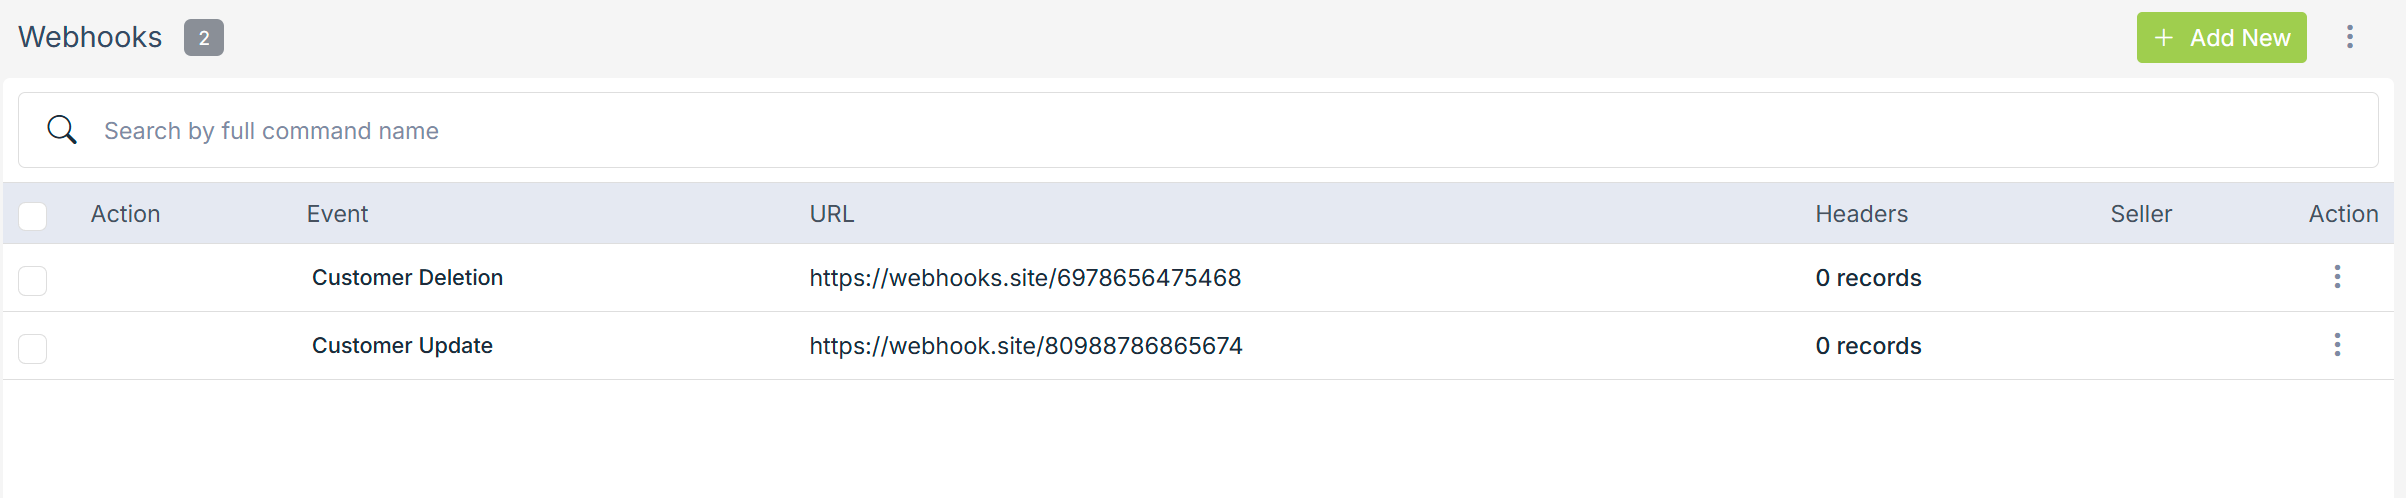Image resolution: width=2406 pixels, height=498 pixels.
Task: Click the Customer Deletion event name
Action: [407, 278]
